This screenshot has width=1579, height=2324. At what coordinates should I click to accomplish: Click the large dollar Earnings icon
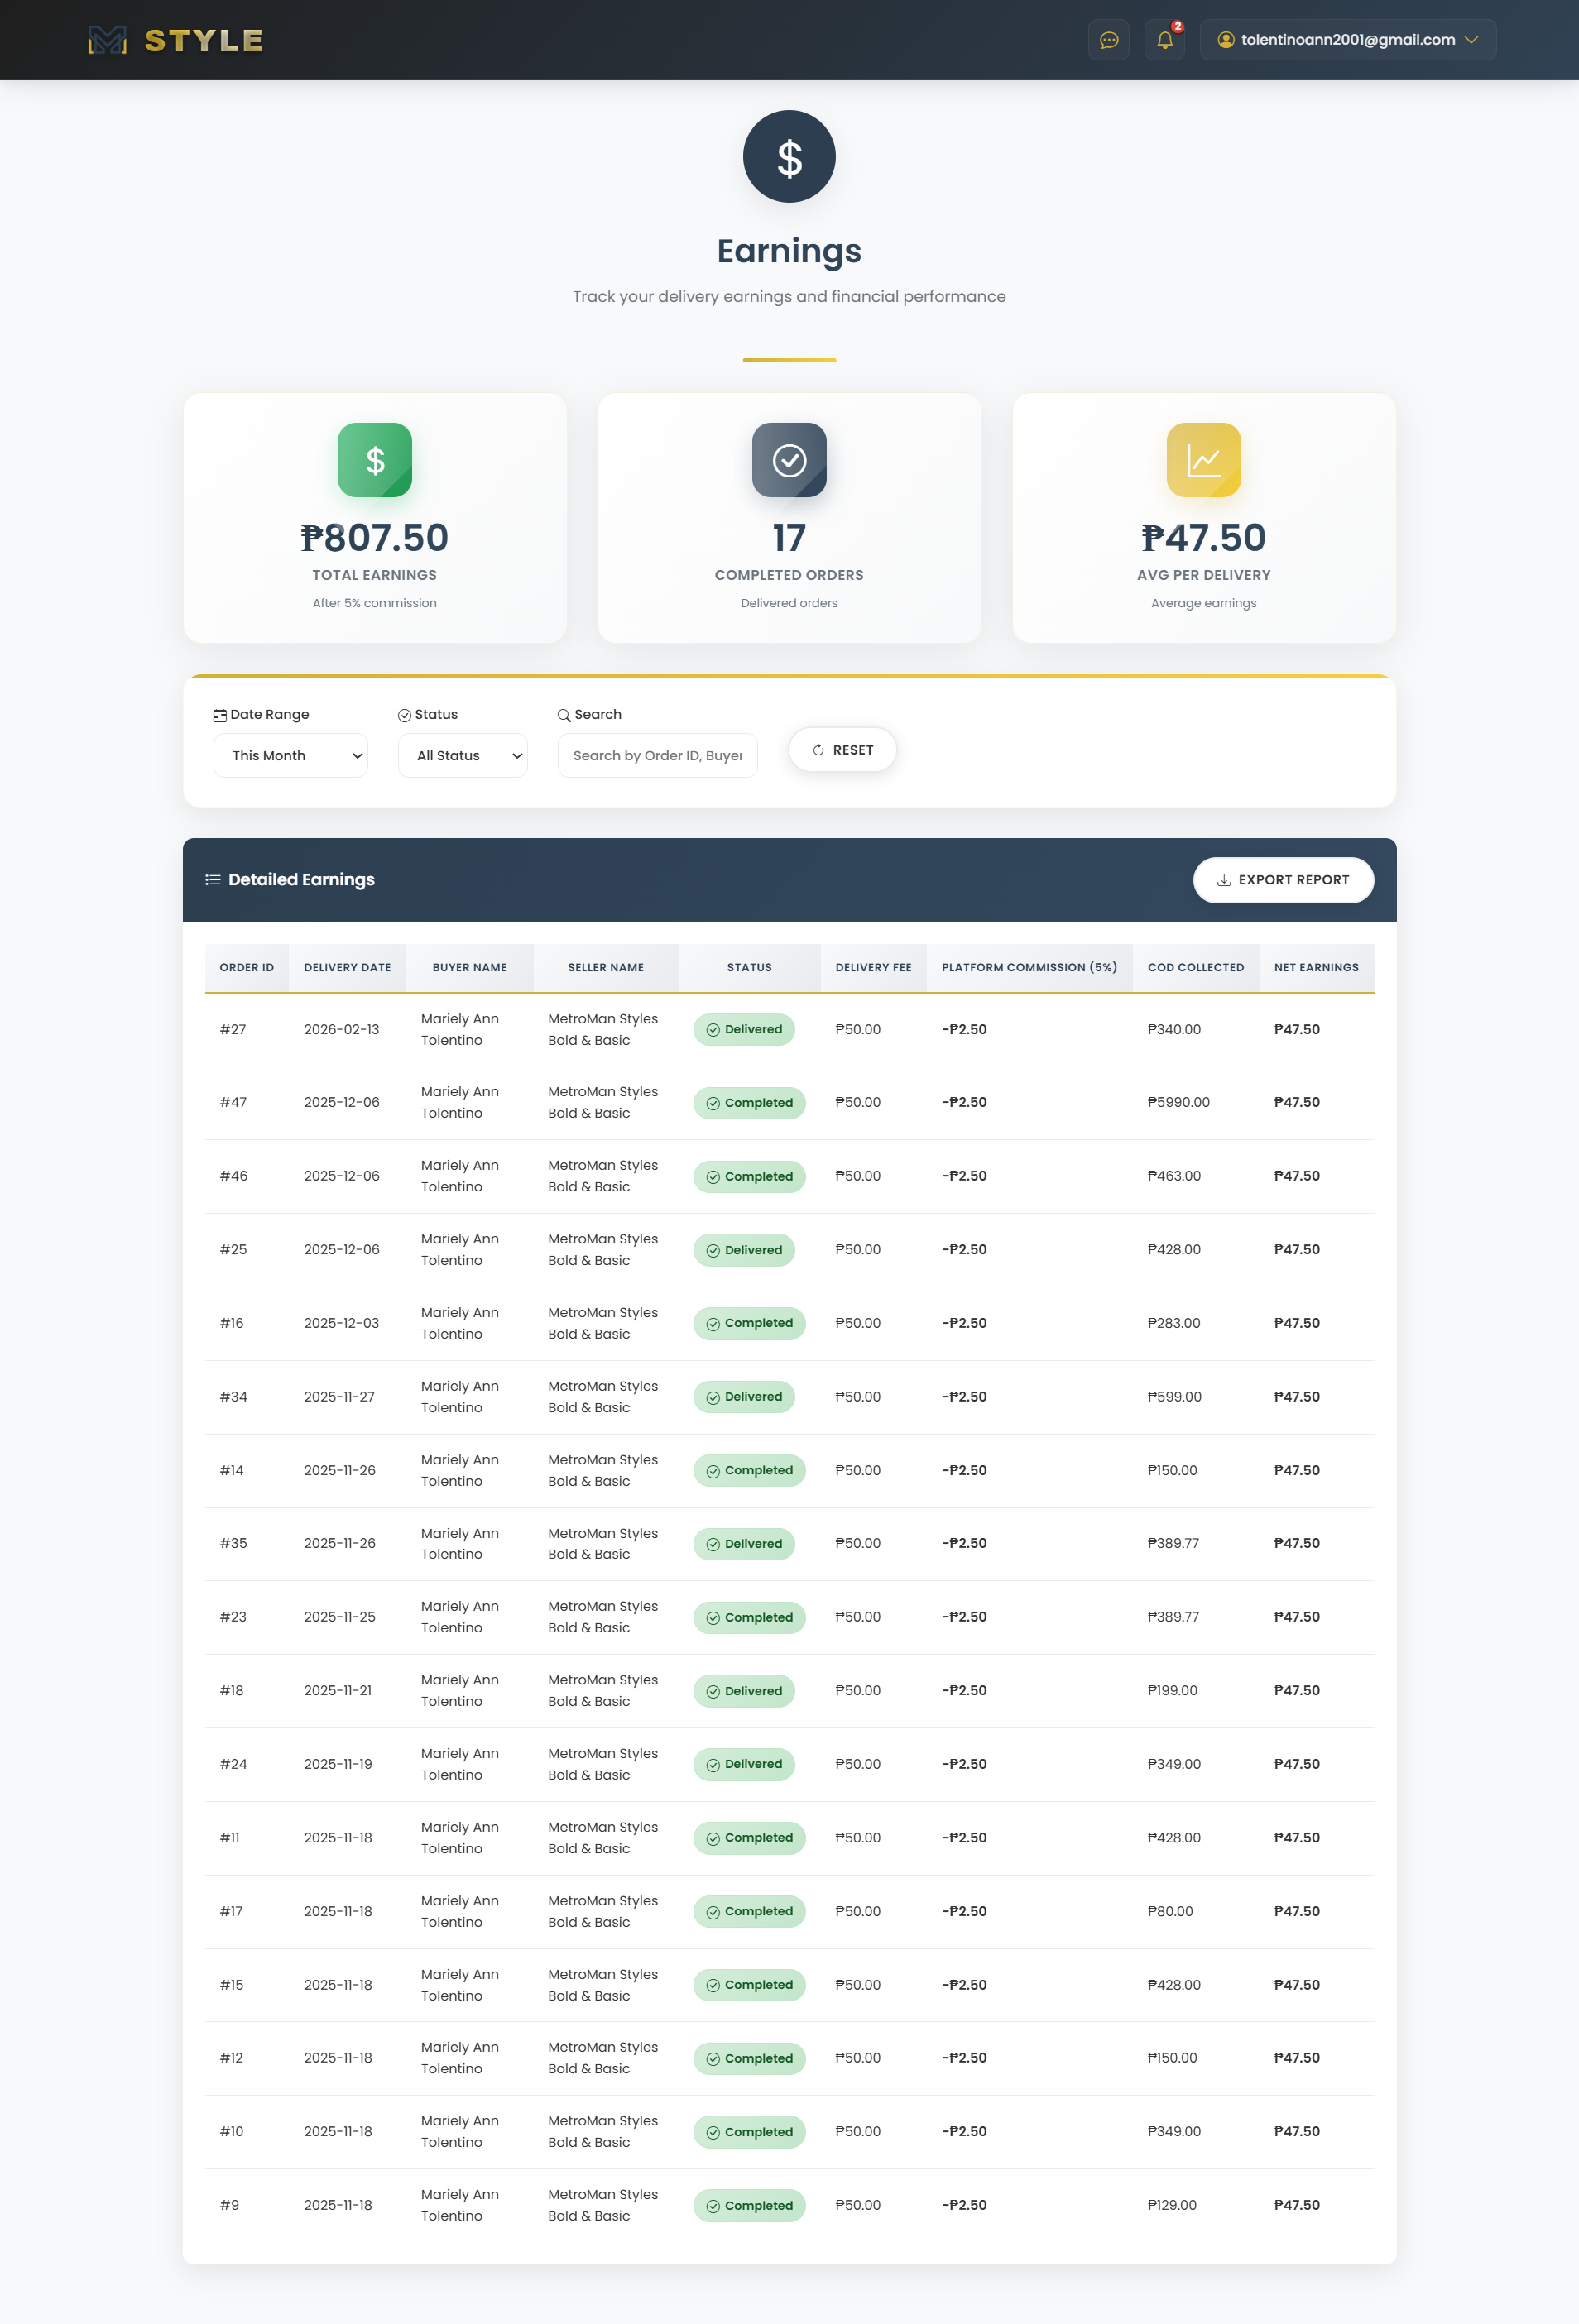point(789,157)
